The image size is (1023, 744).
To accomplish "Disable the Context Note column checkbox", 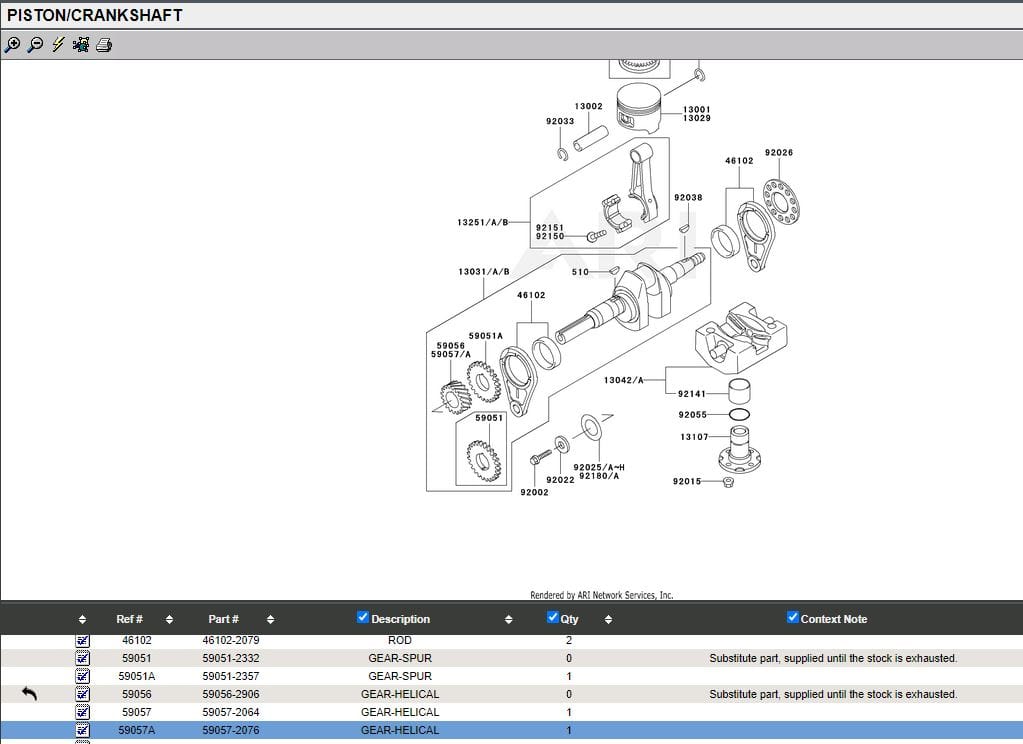I will click(x=793, y=618).
